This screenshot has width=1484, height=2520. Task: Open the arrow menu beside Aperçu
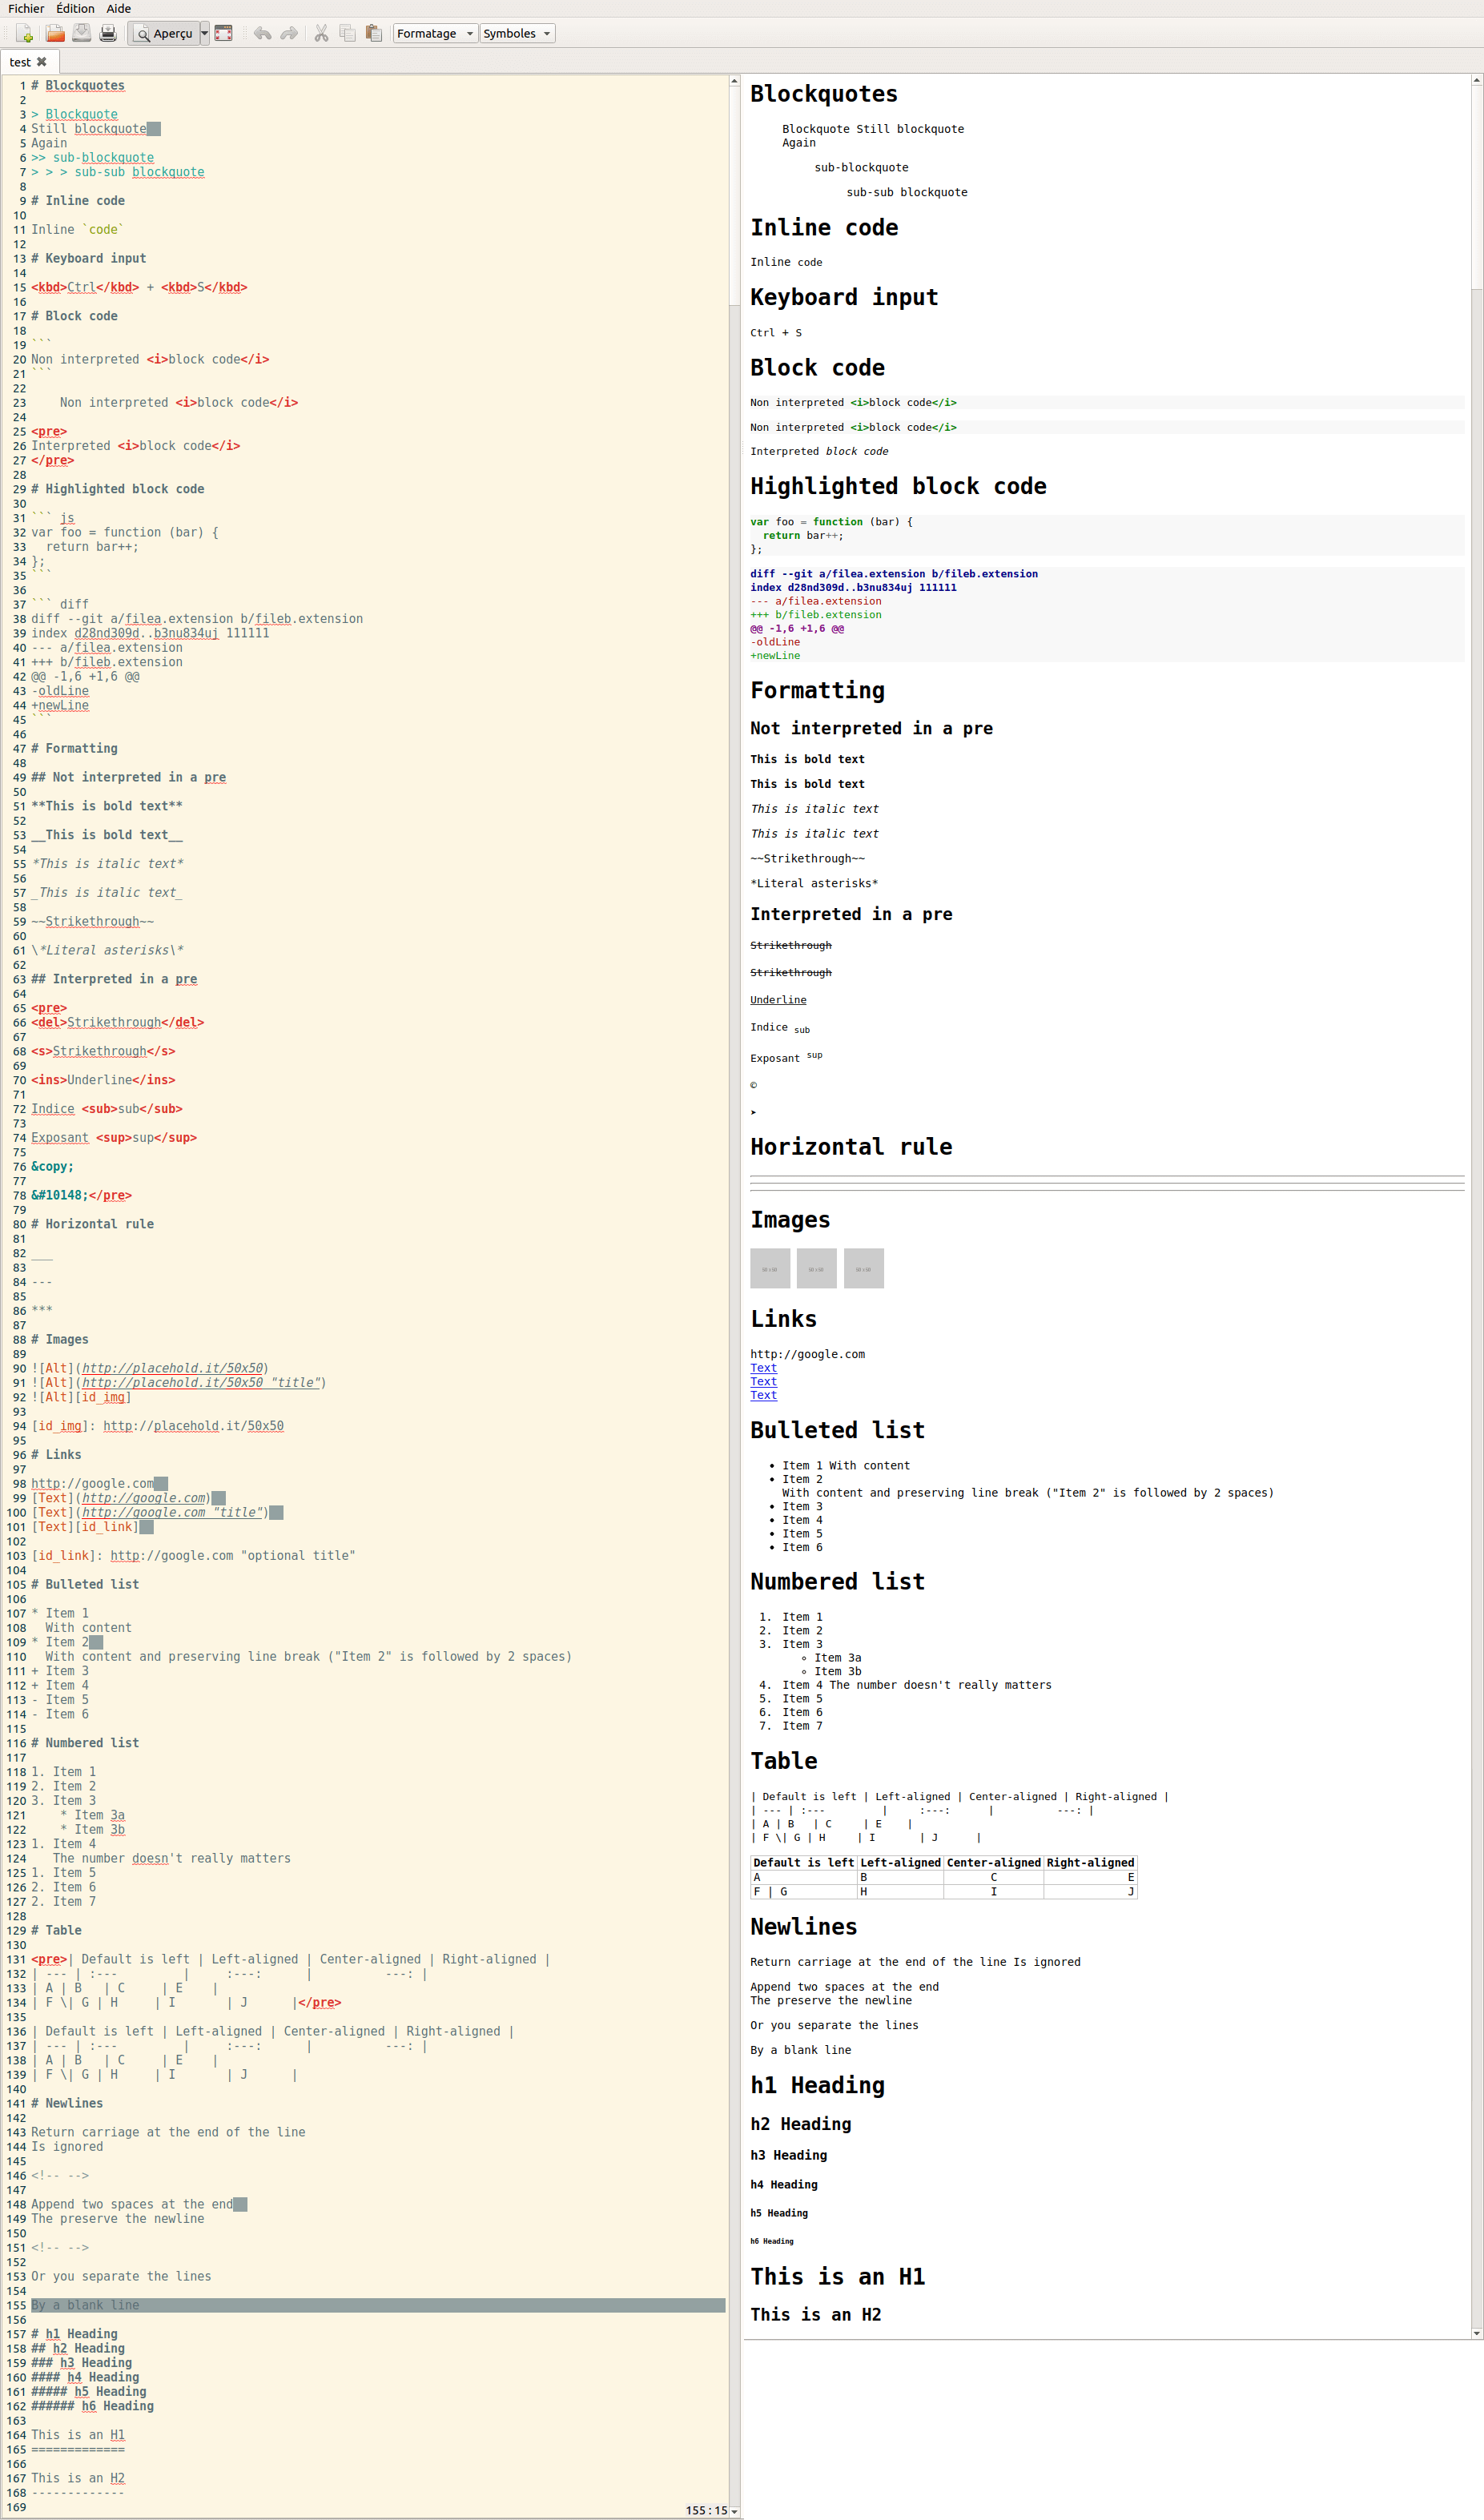click(x=205, y=33)
